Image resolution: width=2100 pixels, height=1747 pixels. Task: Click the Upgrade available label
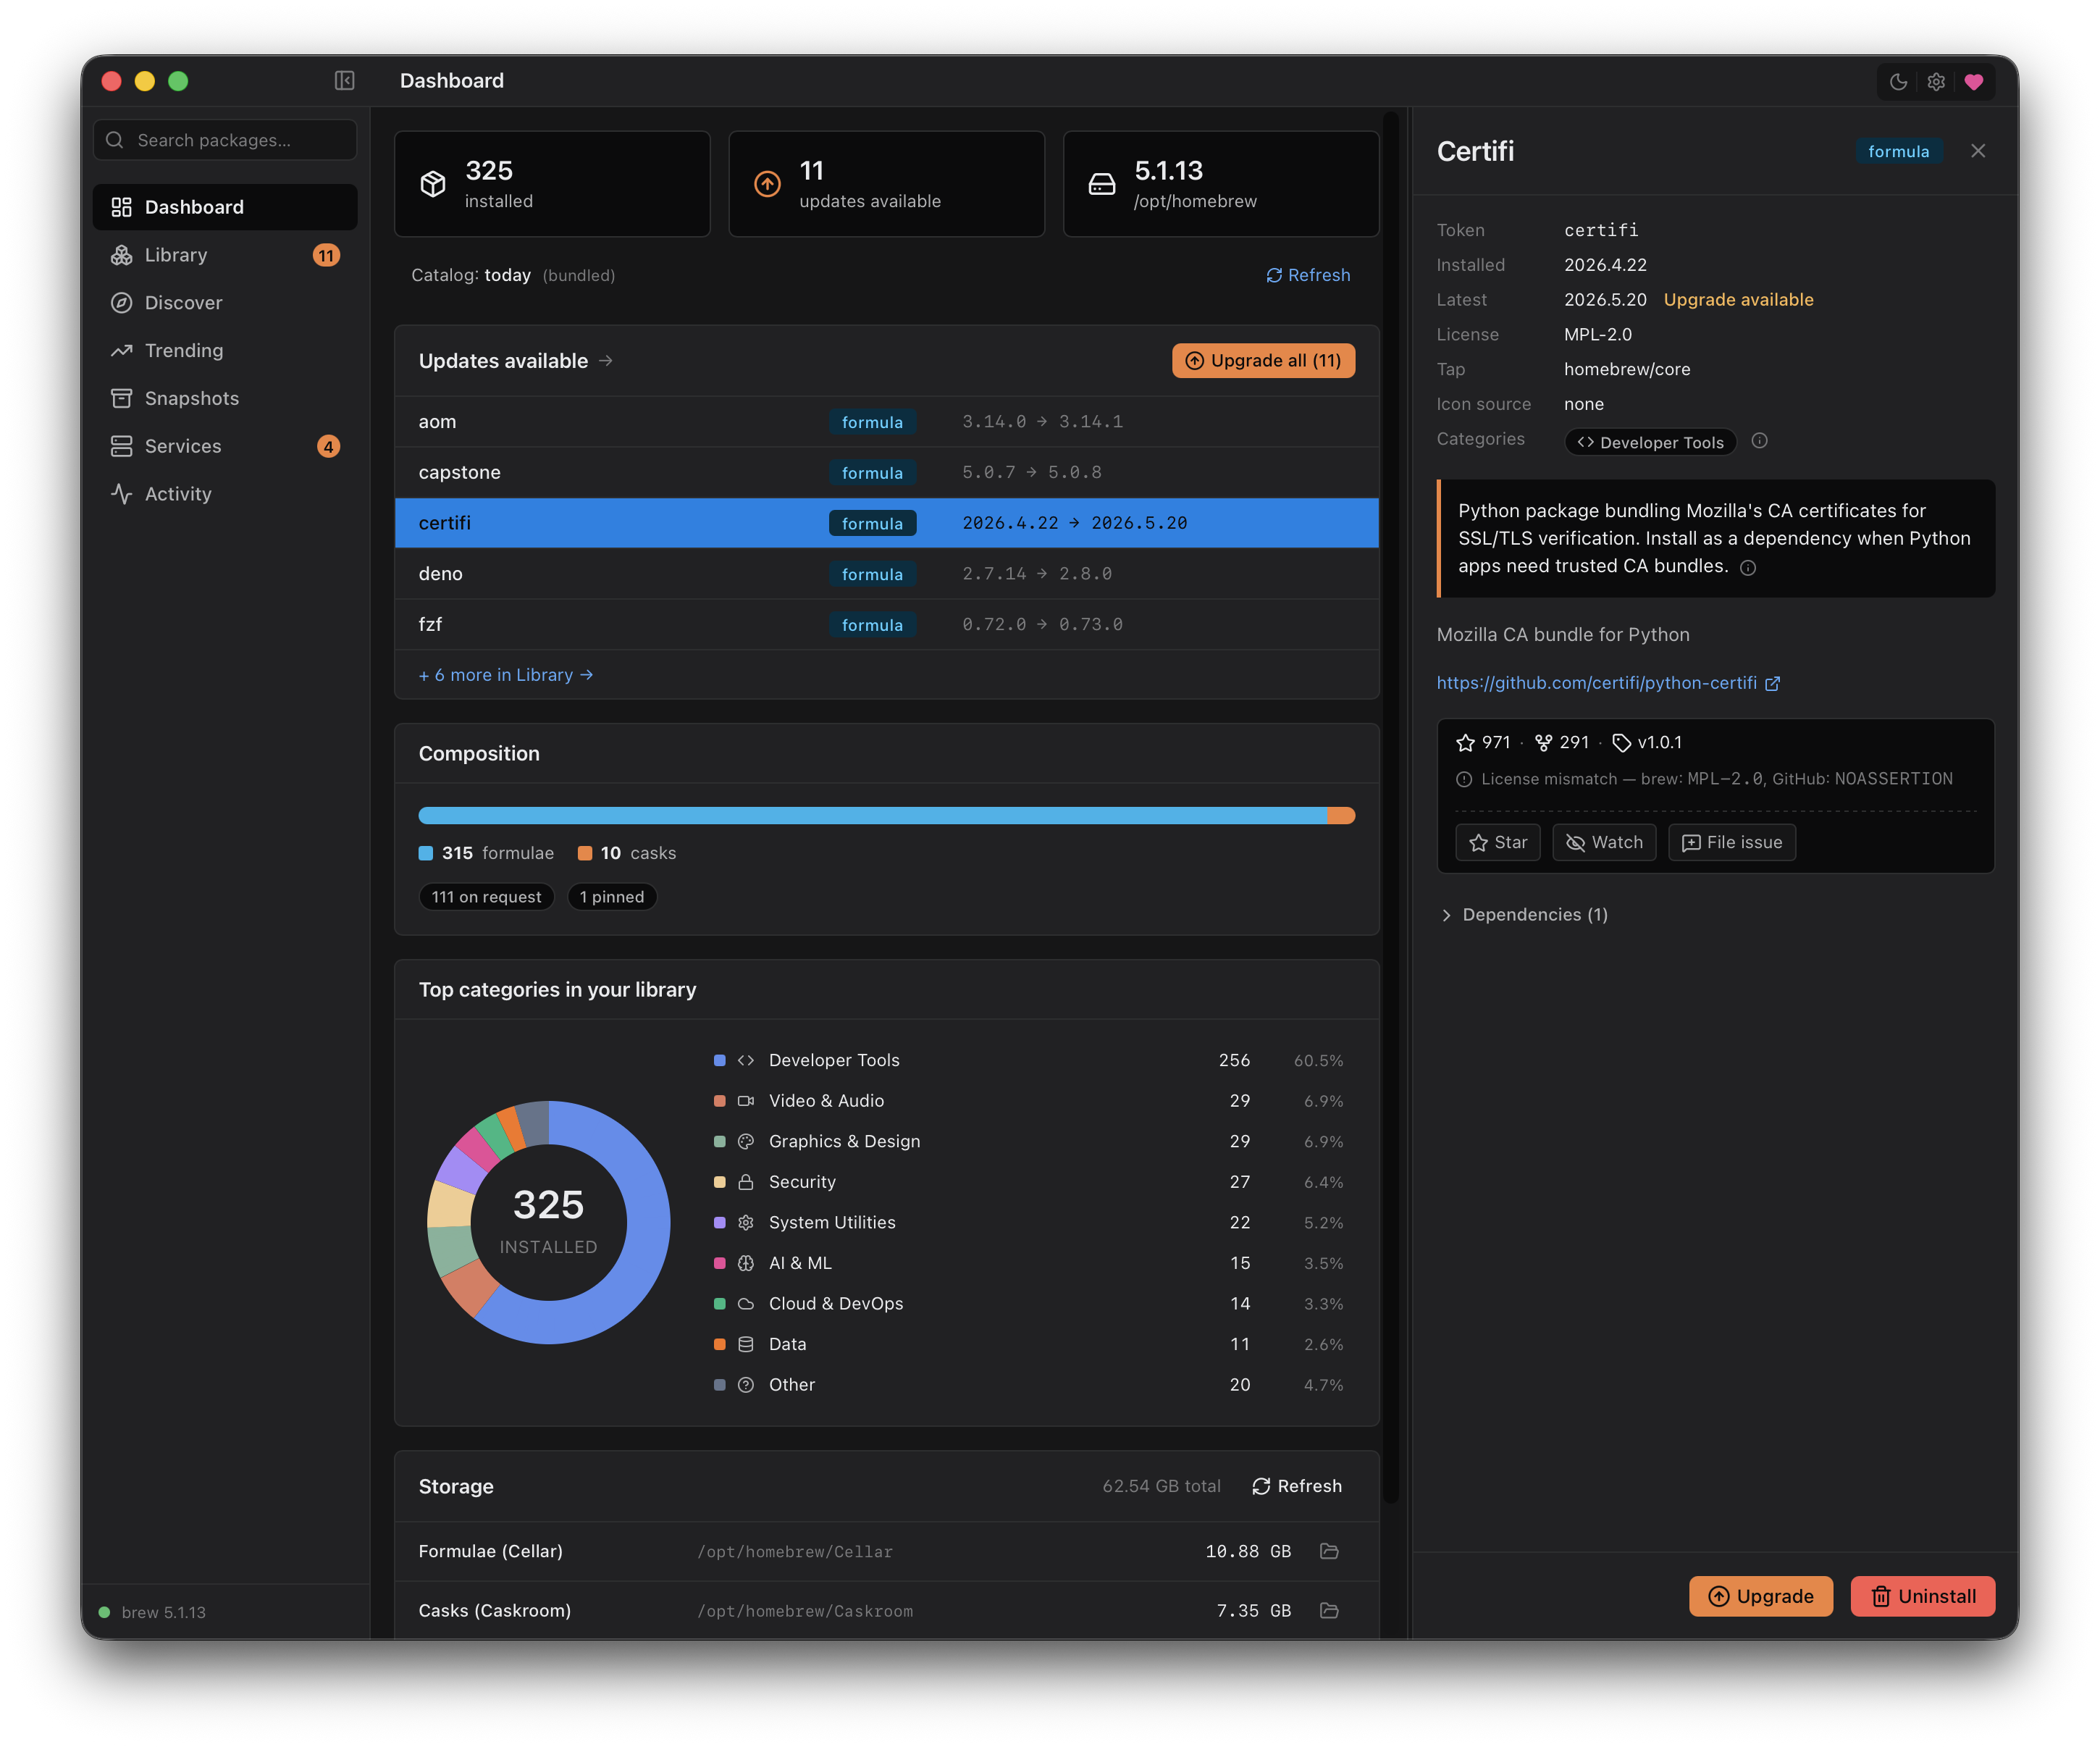pyautogui.click(x=1738, y=299)
